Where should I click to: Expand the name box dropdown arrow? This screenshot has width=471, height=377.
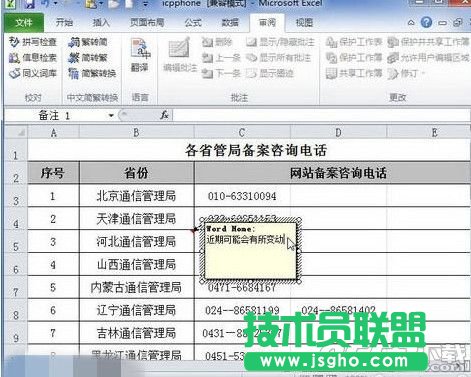tap(111, 116)
